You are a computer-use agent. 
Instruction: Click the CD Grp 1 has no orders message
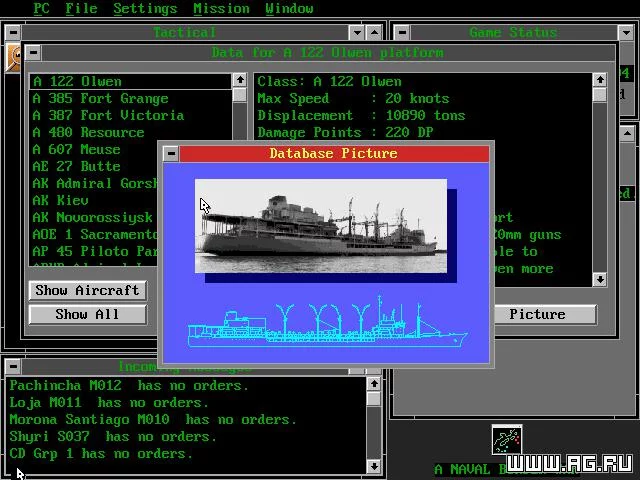tap(100, 454)
